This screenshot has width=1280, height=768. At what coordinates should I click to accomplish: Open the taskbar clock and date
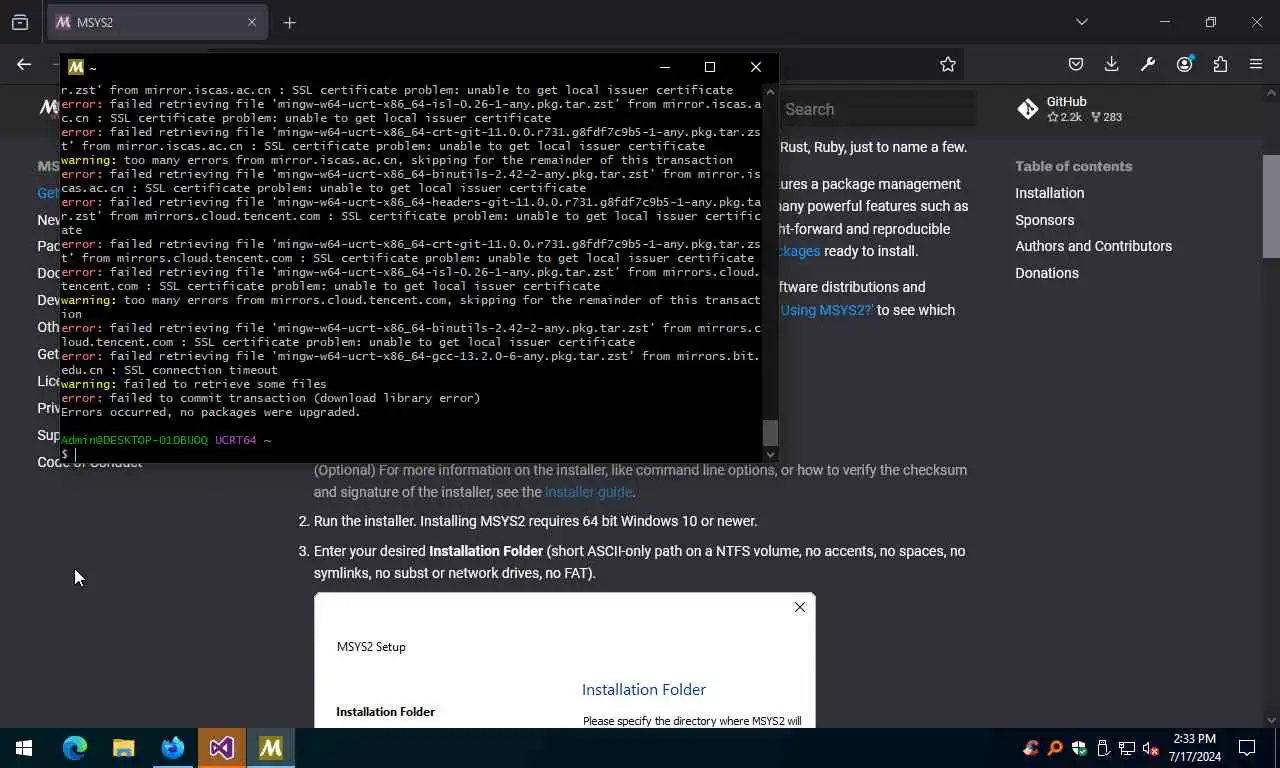(x=1194, y=748)
